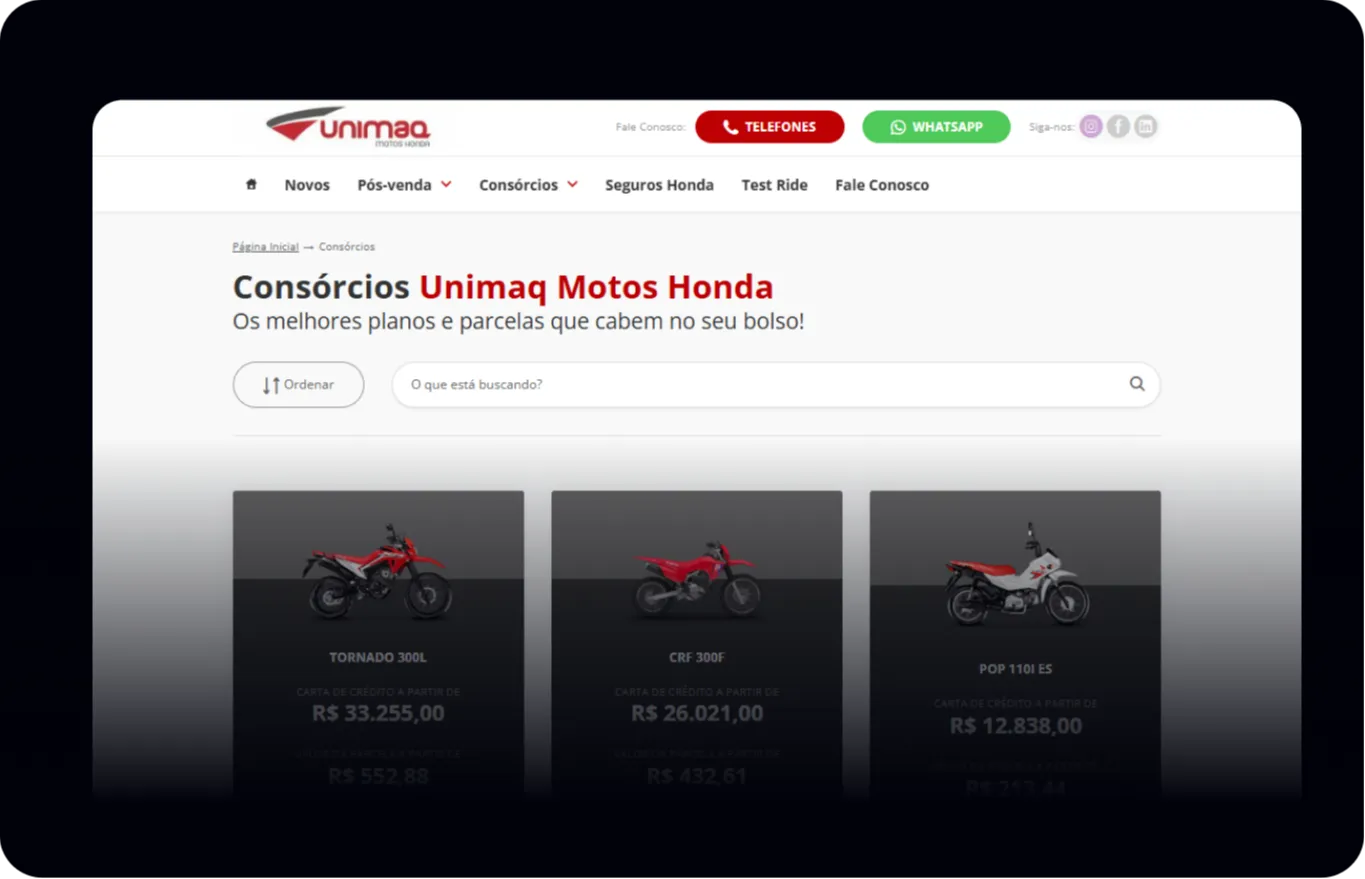This screenshot has height=879, width=1365.
Task: Focus the 'O que está buscando?' search field
Action: point(776,384)
